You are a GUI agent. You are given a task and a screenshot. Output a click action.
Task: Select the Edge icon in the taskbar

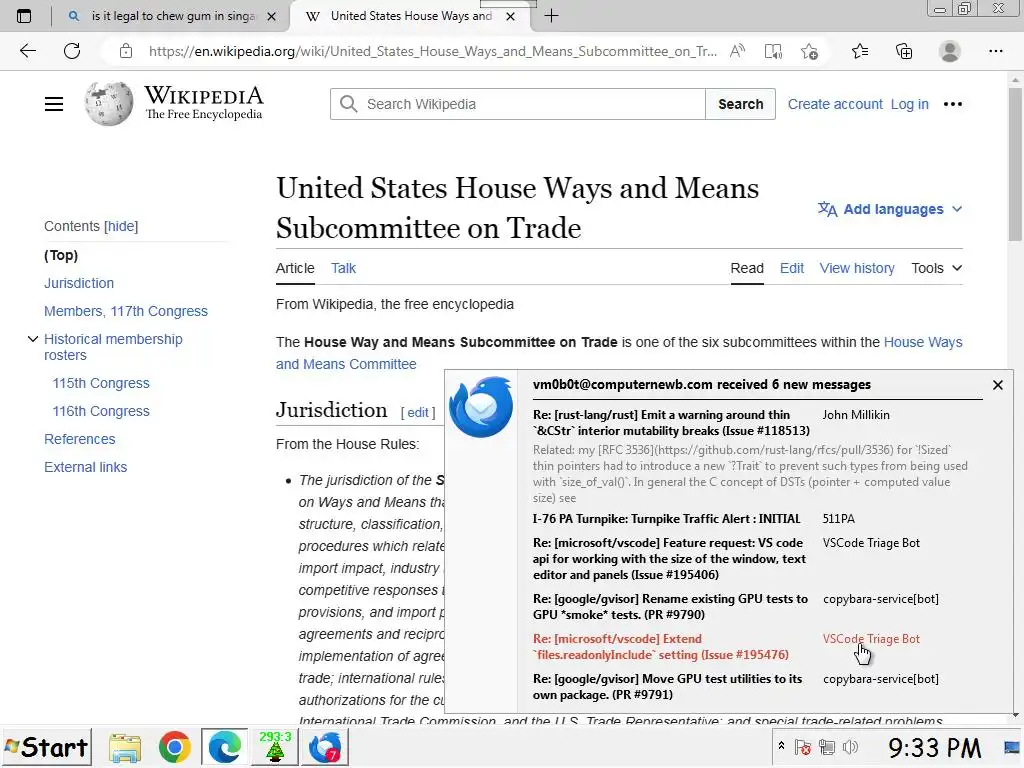225,747
